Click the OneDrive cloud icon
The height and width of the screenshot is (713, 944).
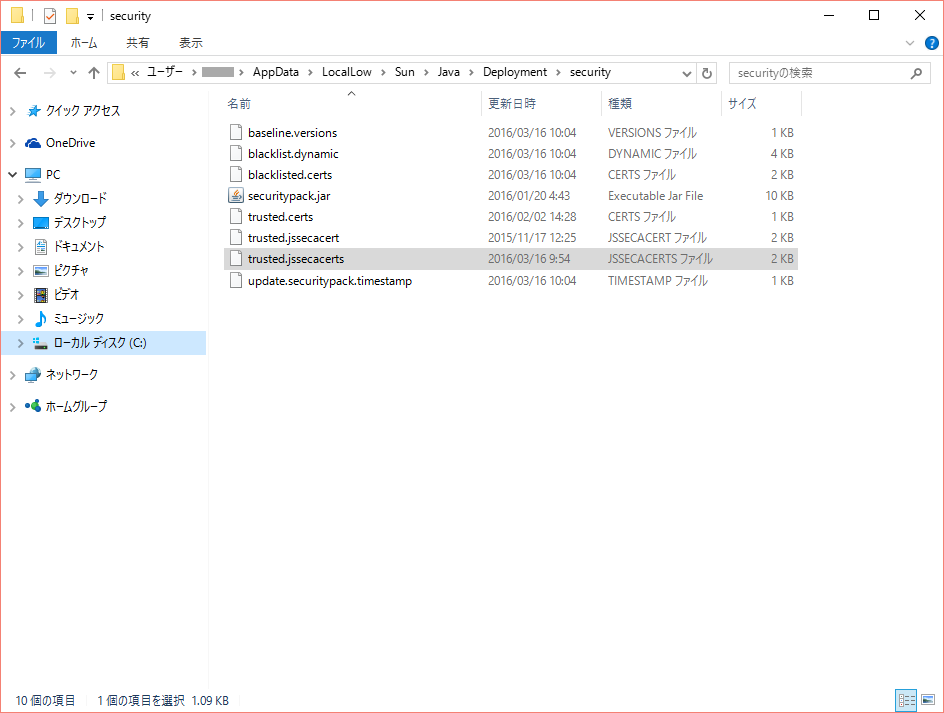pyautogui.click(x=33, y=143)
